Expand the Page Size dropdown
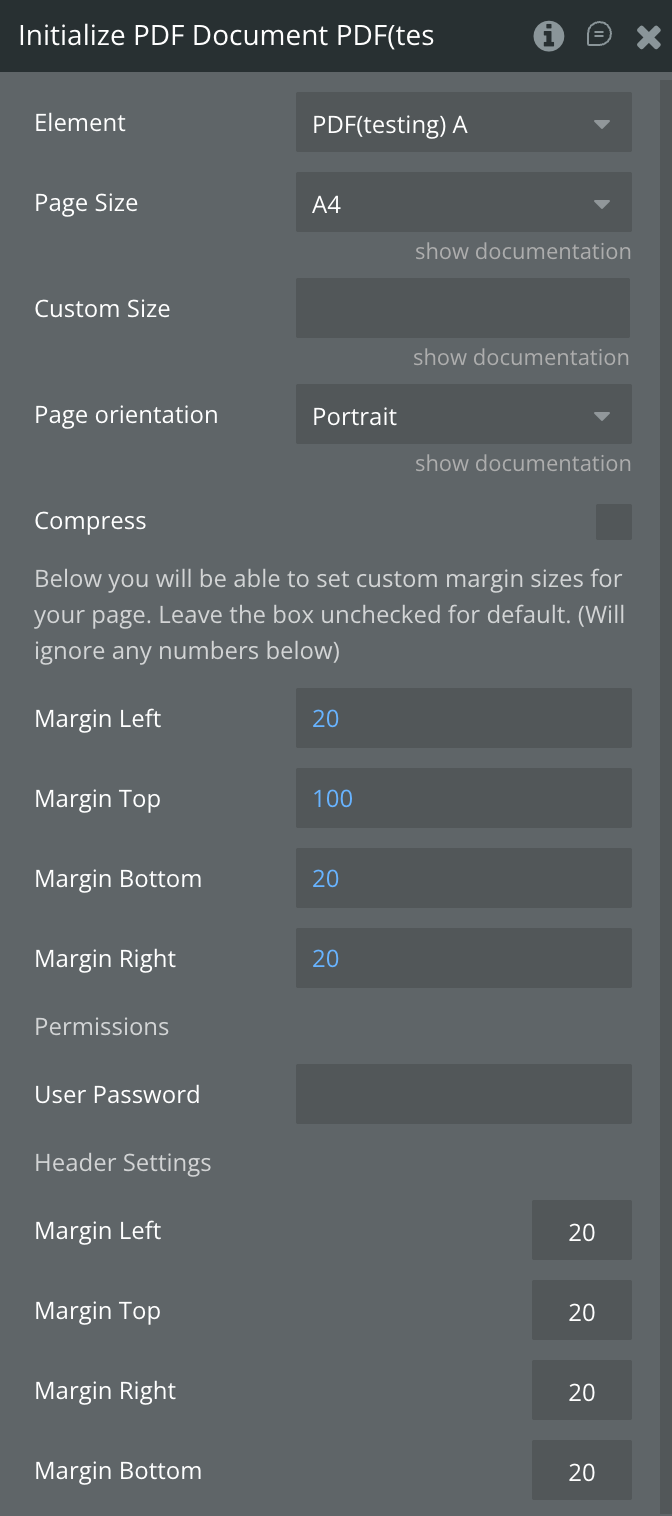Viewport: 672px width, 1516px height. tap(463, 203)
